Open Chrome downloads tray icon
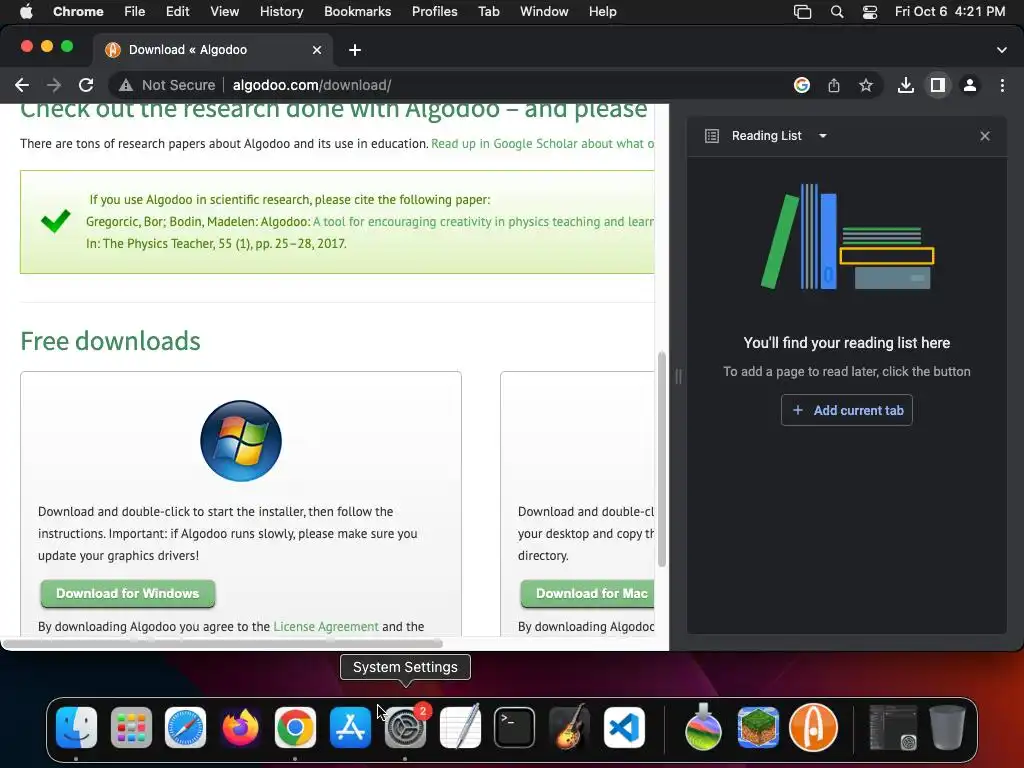The width and height of the screenshot is (1024, 768). point(905,85)
